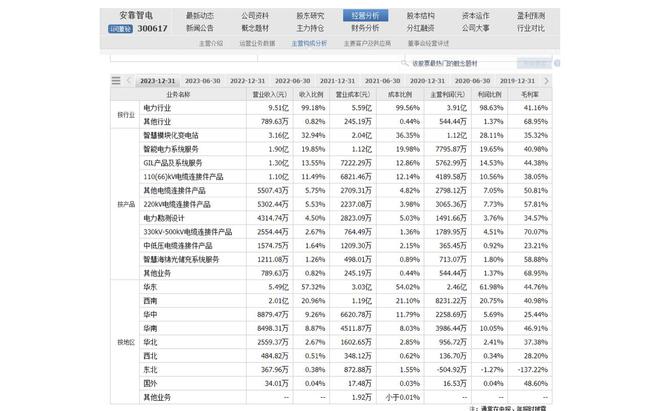This screenshot has width=660, height=411.
Task: Click the -137.22% gross margin value
Action: [532, 370]
